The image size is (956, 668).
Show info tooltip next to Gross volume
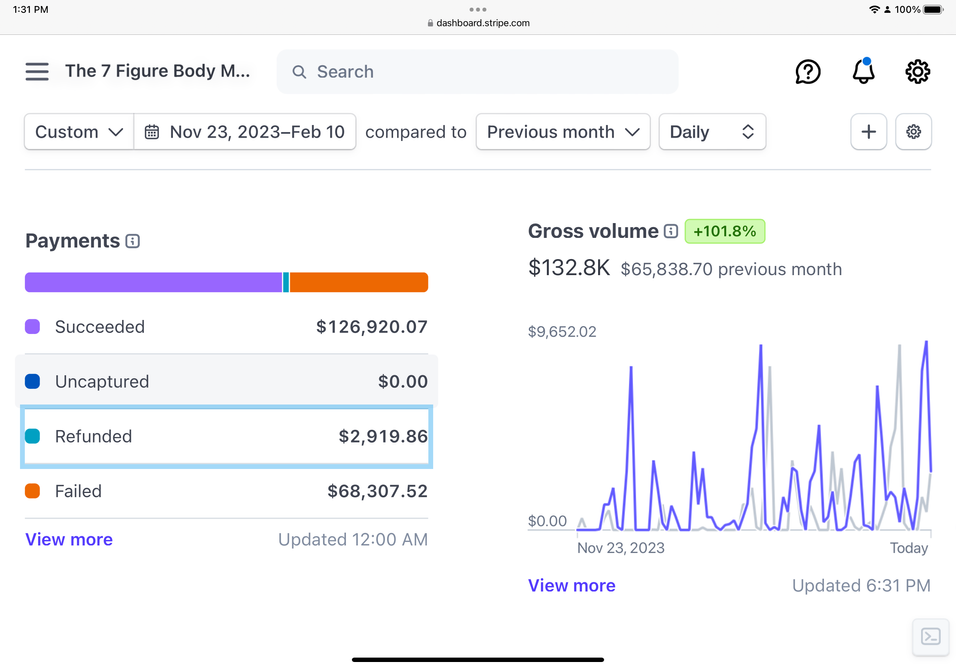tap(671, 232)
